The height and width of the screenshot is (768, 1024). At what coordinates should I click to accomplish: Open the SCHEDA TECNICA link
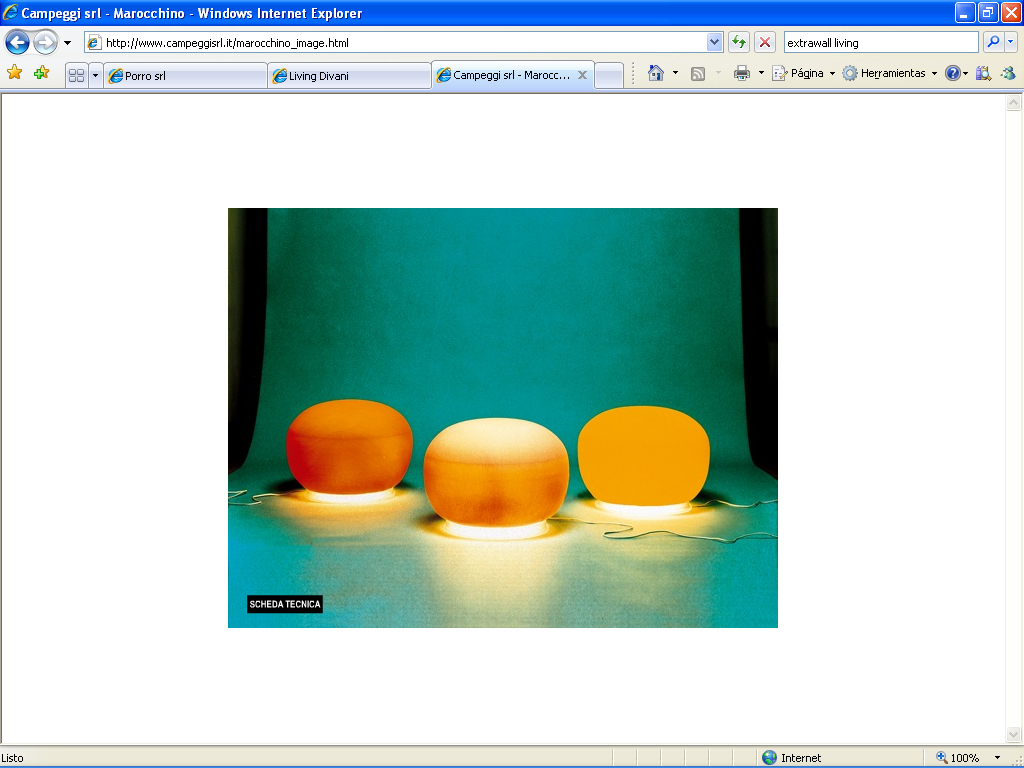(285, 604)
